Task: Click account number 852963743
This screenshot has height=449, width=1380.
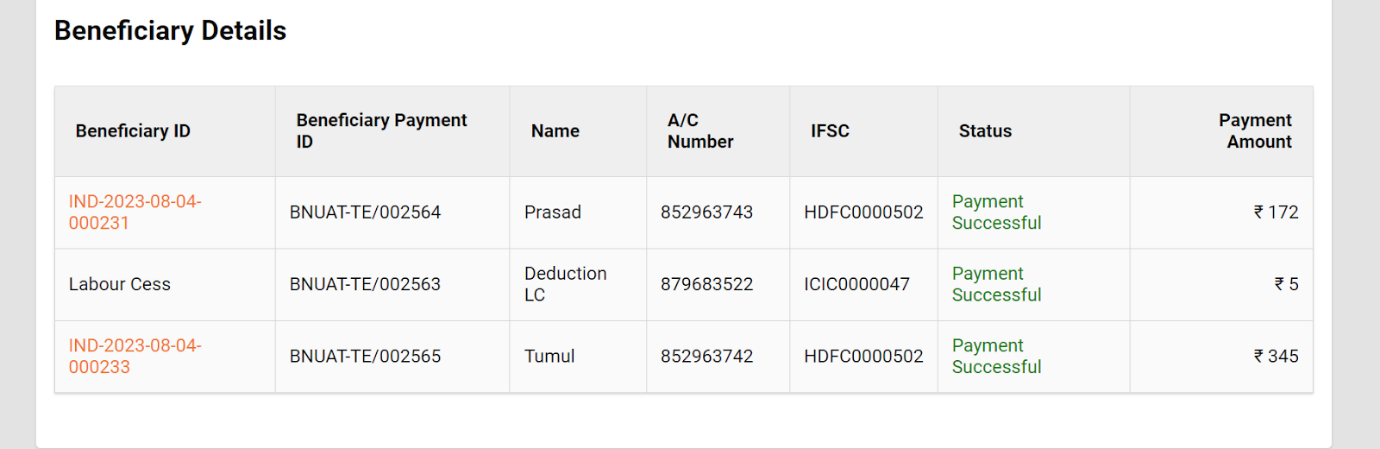Action: pyautogui.click(x=706, y=212)
